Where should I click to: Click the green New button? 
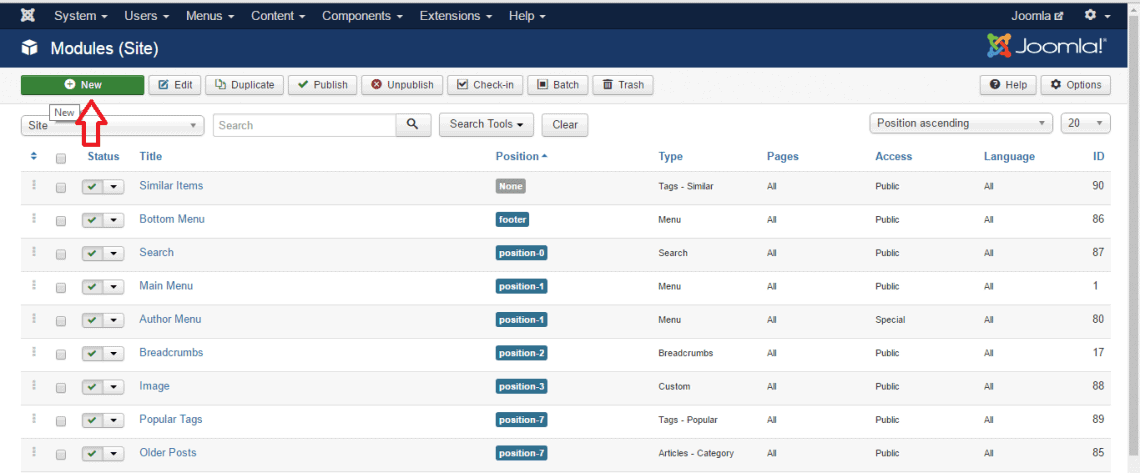click(x=82, y=85)
